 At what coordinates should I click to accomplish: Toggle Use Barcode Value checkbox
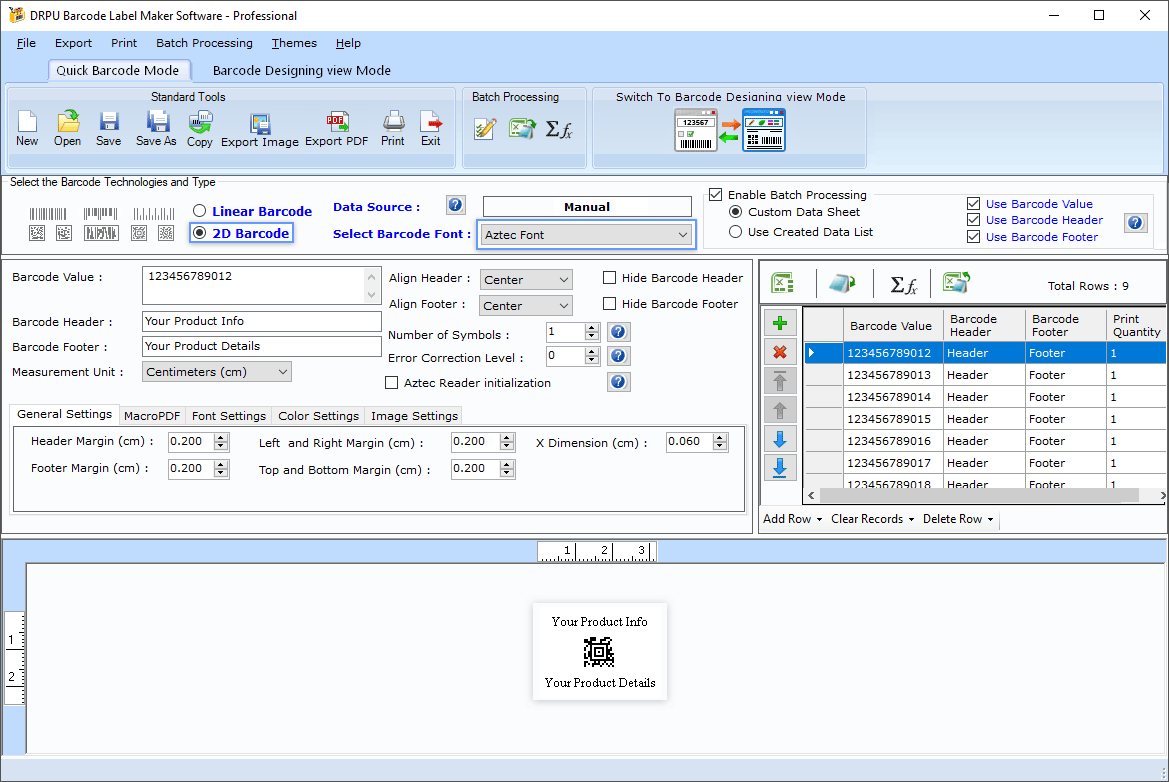(973, 204)
